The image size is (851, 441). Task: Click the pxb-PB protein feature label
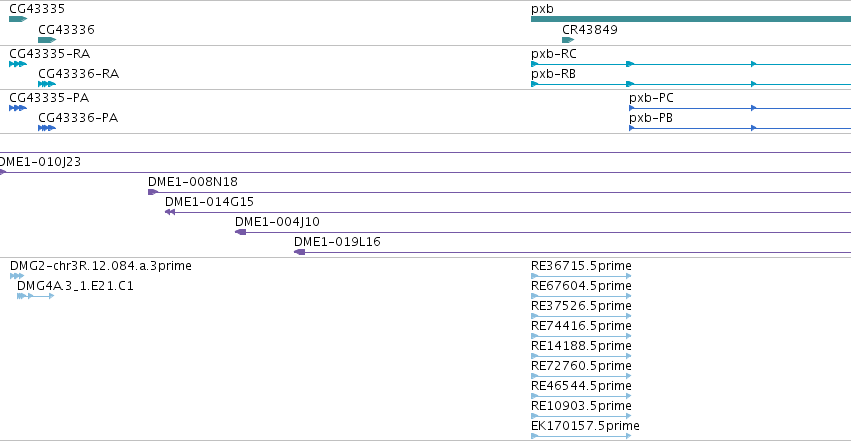tap(651, 118)
